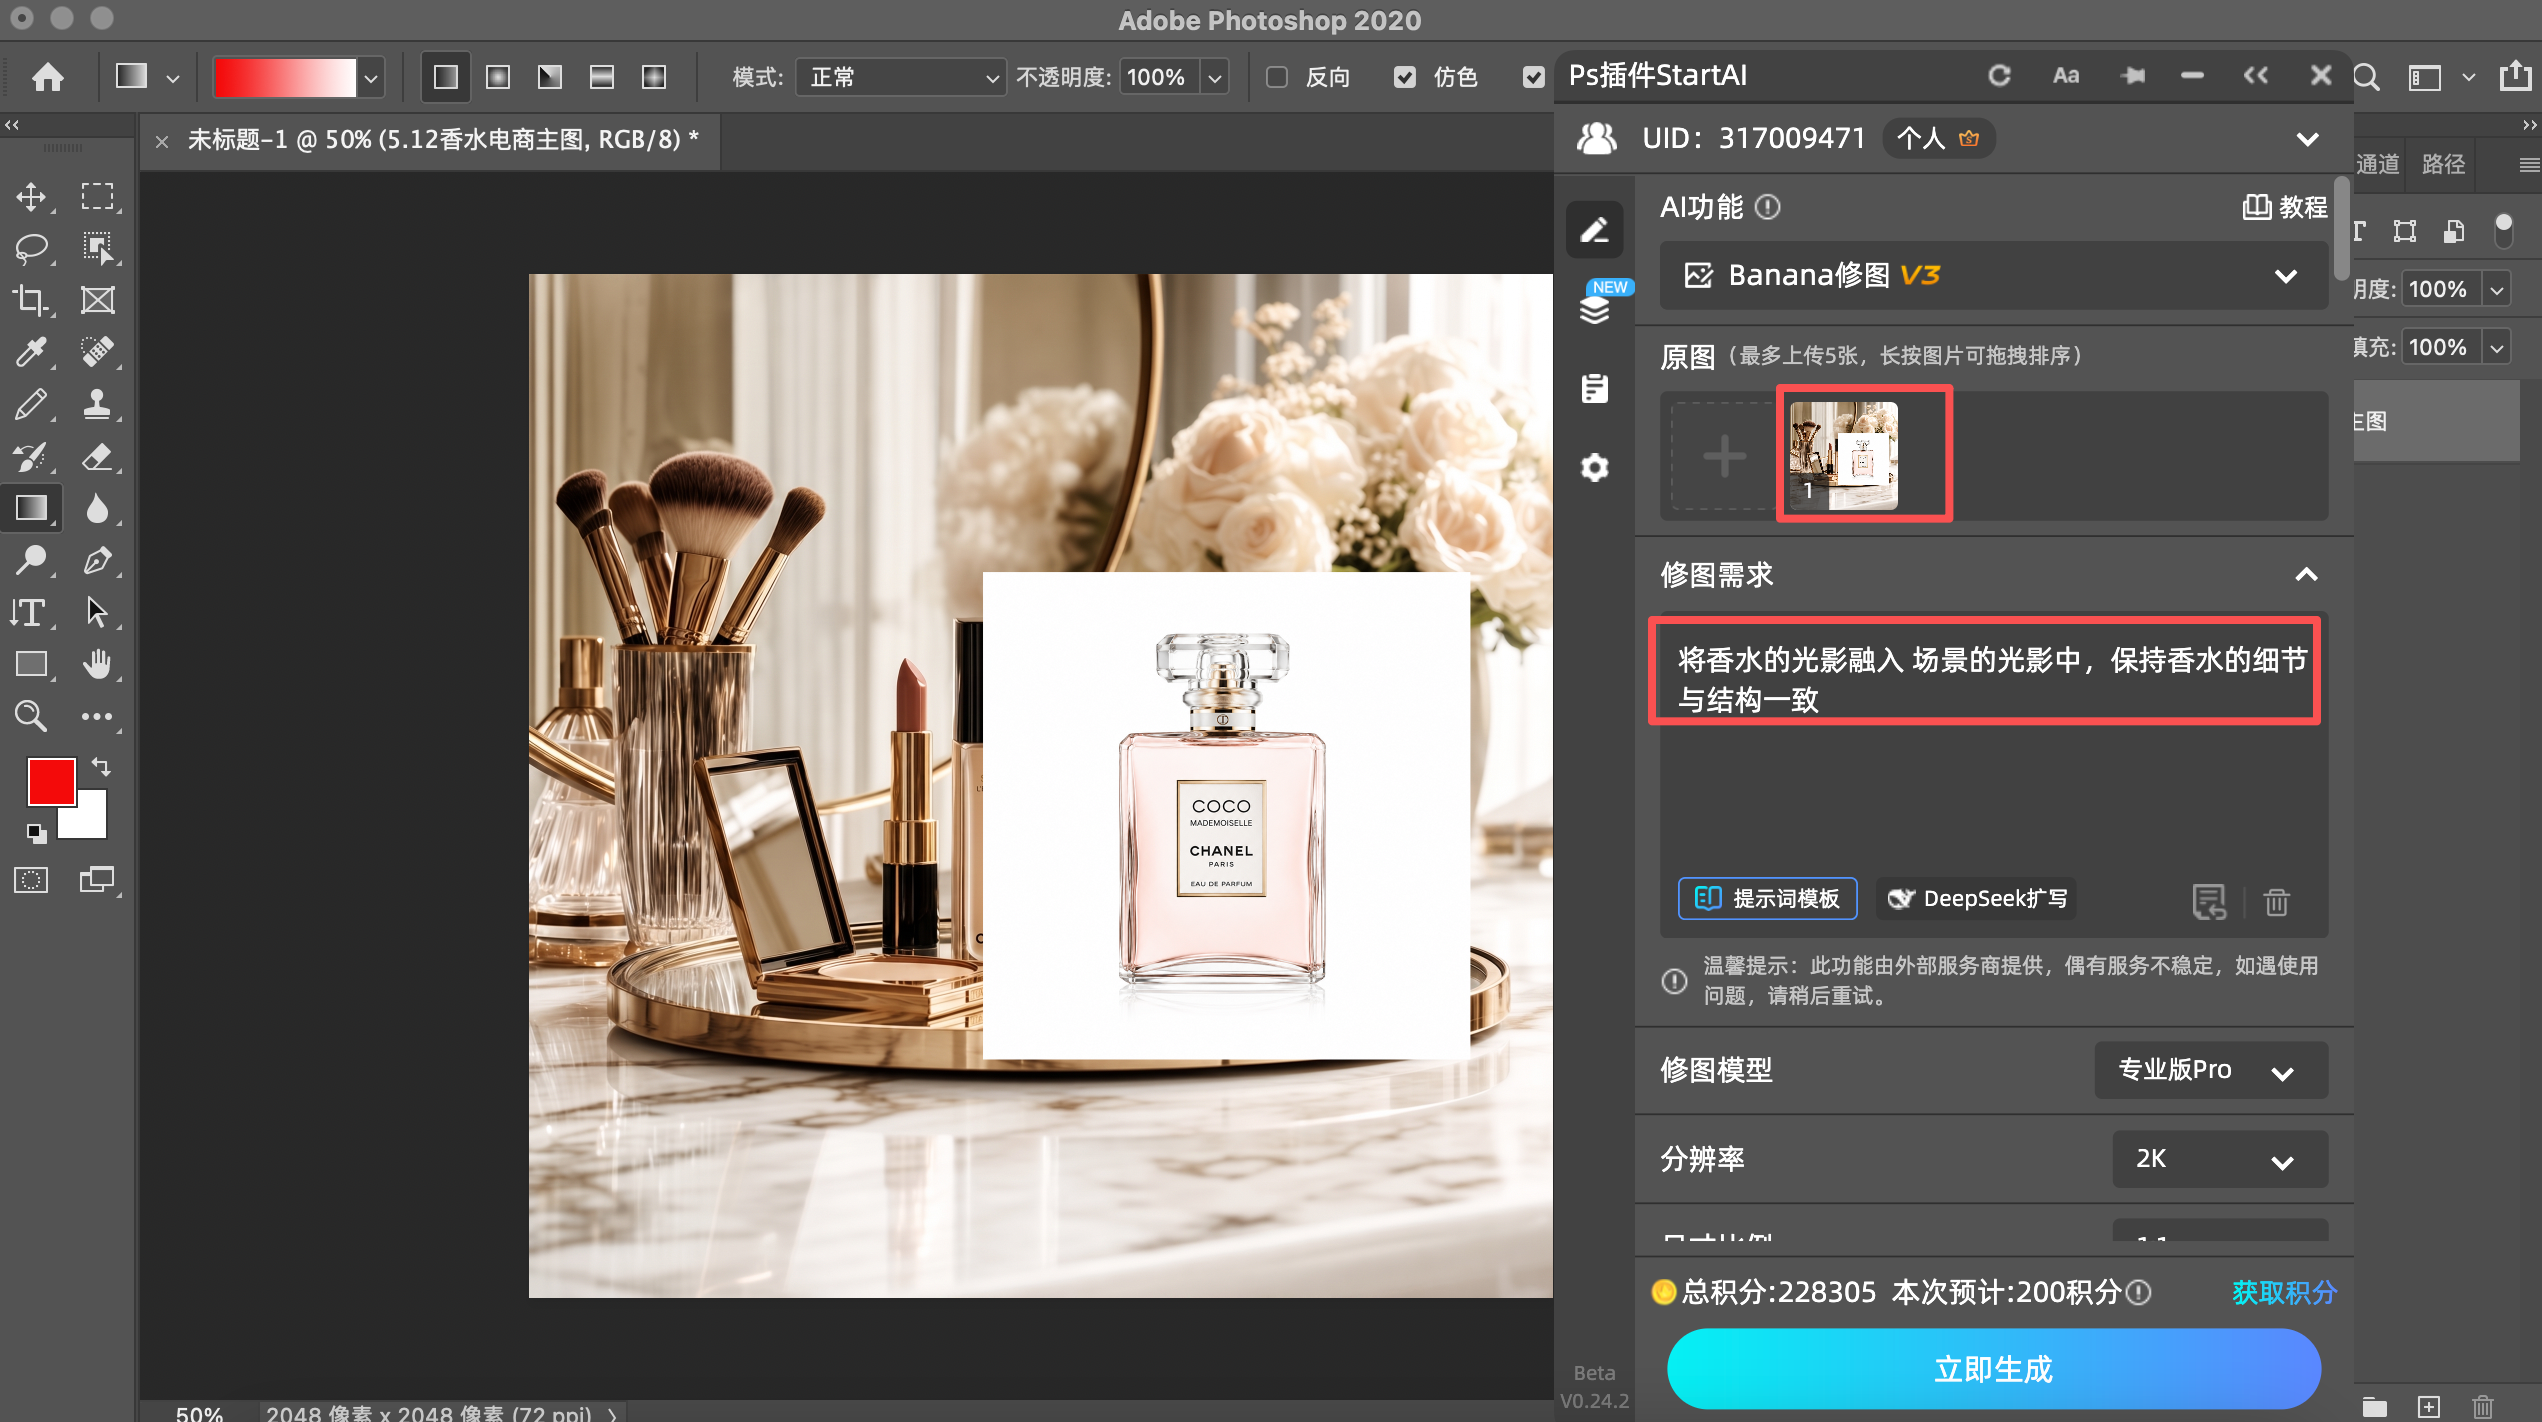Select the Frame tool
Viewport: 2542px width, 1422px height.
click(x=97, y=300)
